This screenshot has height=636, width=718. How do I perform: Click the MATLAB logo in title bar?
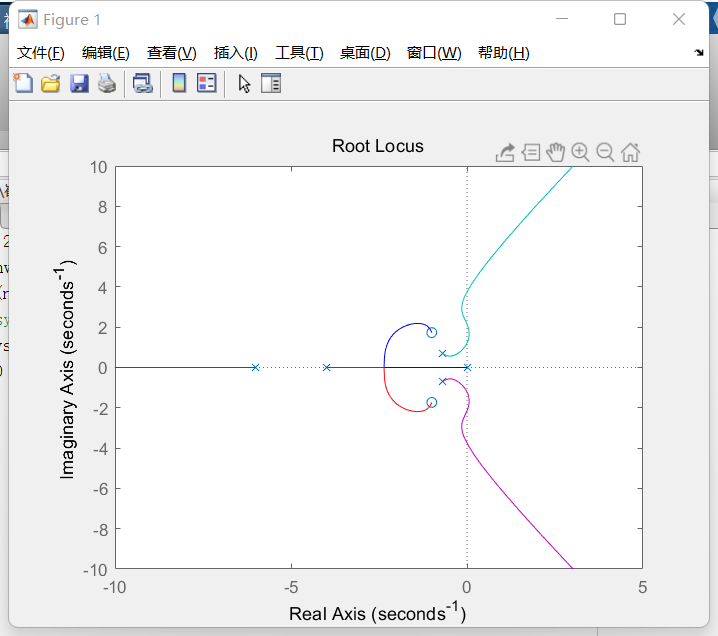tap(28, 19)
